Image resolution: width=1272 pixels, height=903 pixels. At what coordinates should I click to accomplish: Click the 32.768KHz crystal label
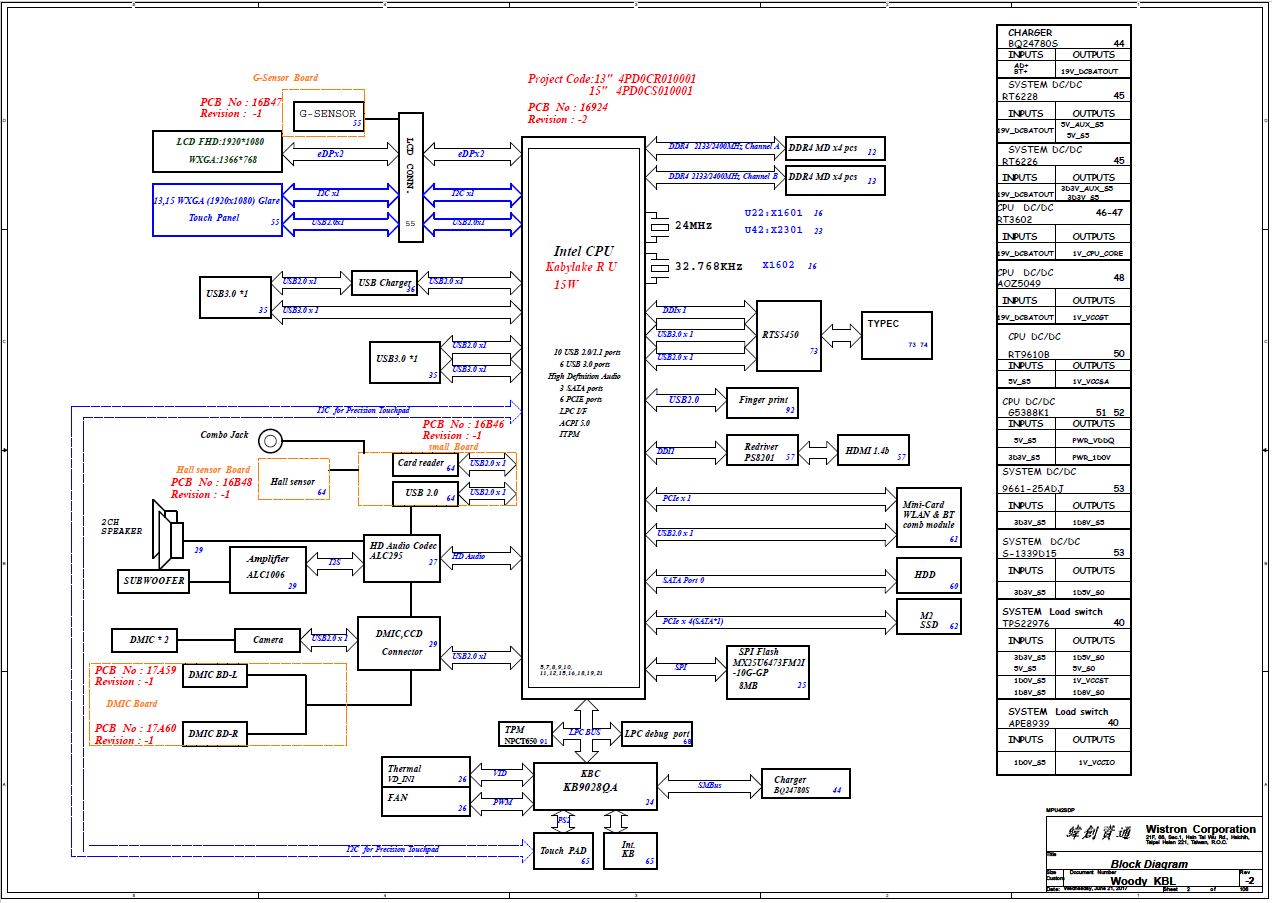(709, 267)
